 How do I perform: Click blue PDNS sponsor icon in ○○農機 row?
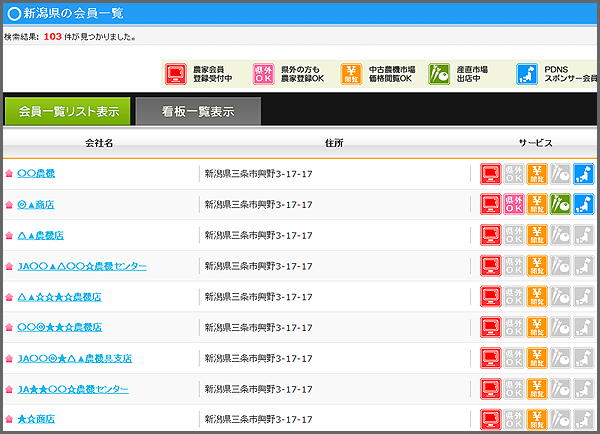tap(583, 173)
